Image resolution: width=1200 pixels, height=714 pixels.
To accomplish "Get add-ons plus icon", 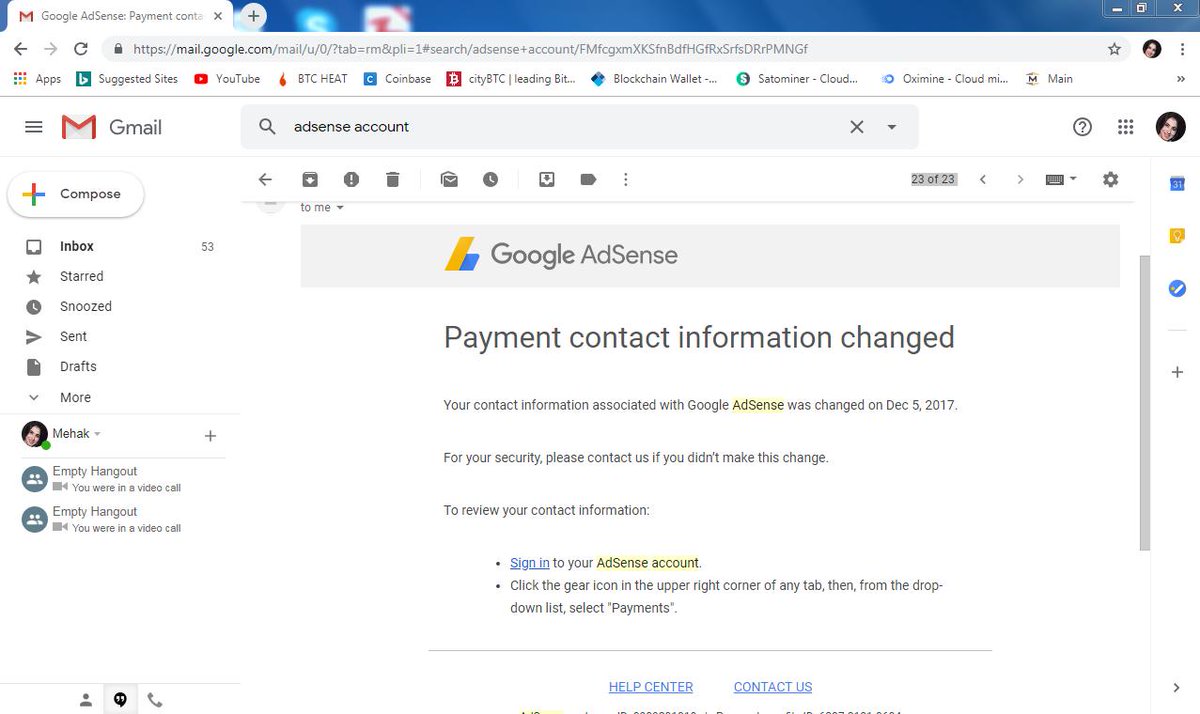I will (x=1177, y=372).
